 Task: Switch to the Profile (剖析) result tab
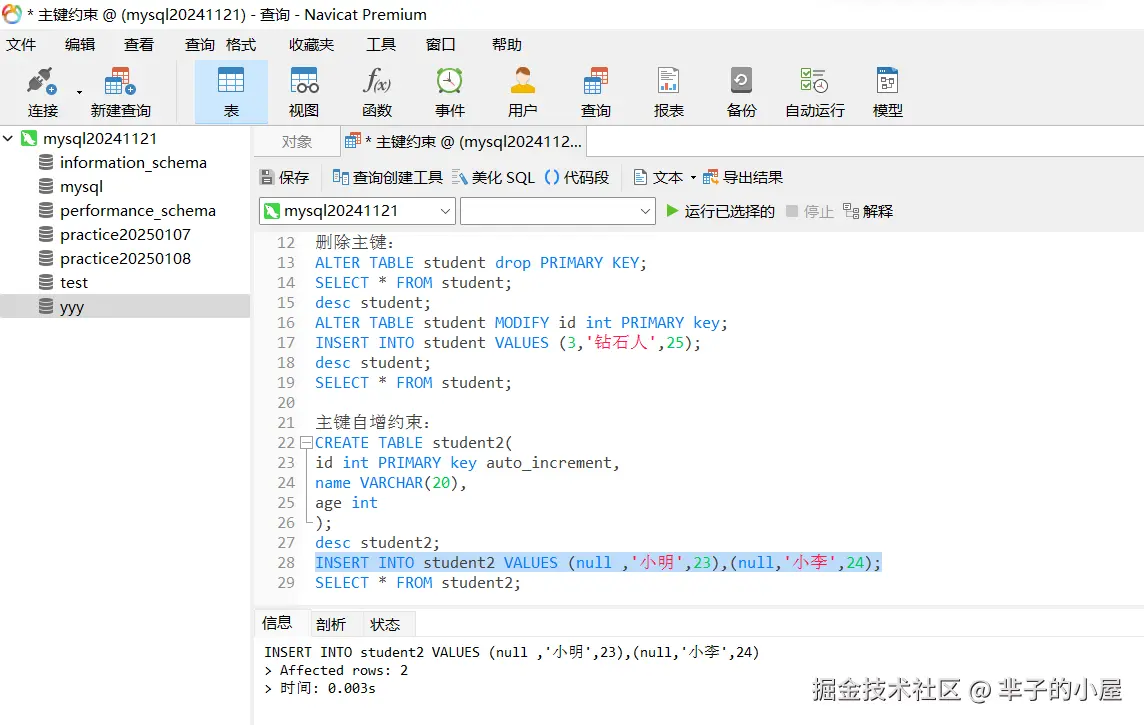click(x=331, y=624)
